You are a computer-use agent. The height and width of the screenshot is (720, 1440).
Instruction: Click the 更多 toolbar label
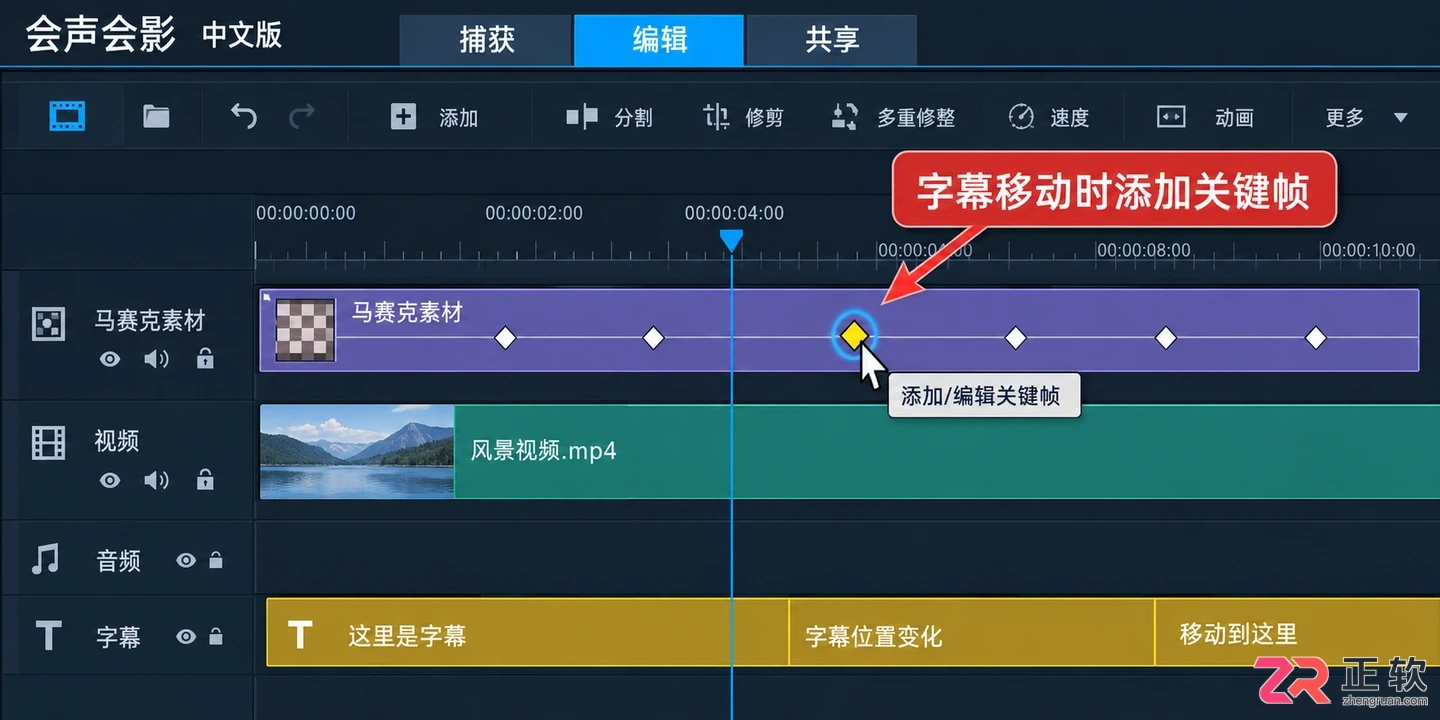pyautogui.click(x=1345, y=118)
